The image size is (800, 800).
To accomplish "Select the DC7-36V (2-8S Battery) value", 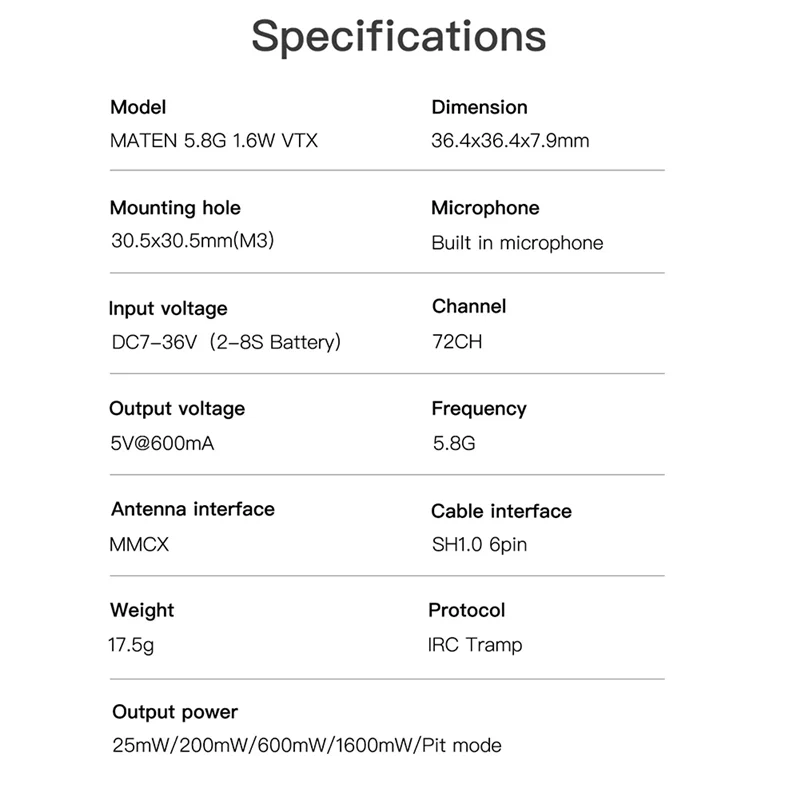I will pyautogui.click(x=226, y=342).
